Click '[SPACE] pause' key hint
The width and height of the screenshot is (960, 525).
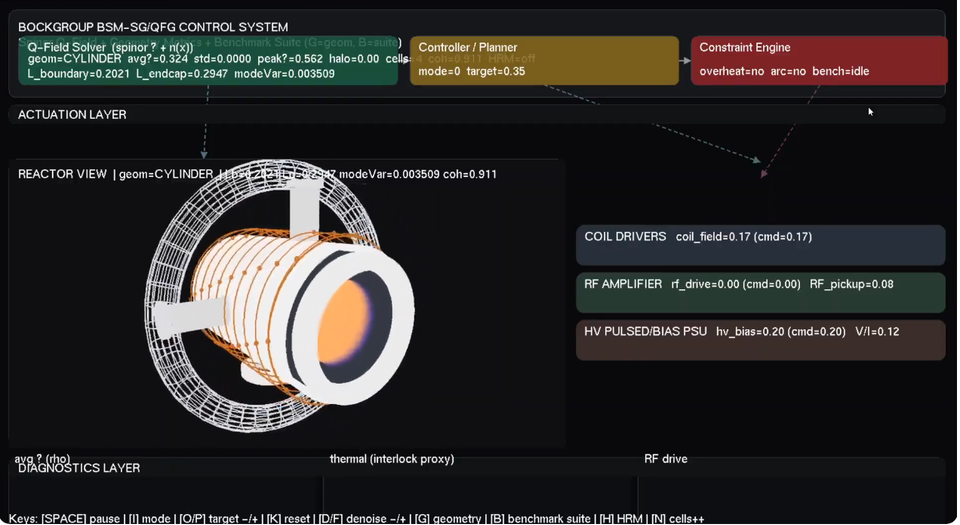(80, 519)
